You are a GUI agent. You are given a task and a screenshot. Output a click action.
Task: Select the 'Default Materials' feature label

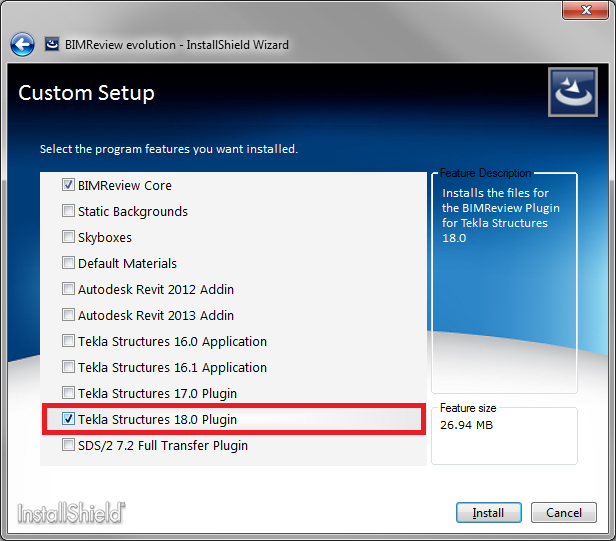[x=127, y=263]
